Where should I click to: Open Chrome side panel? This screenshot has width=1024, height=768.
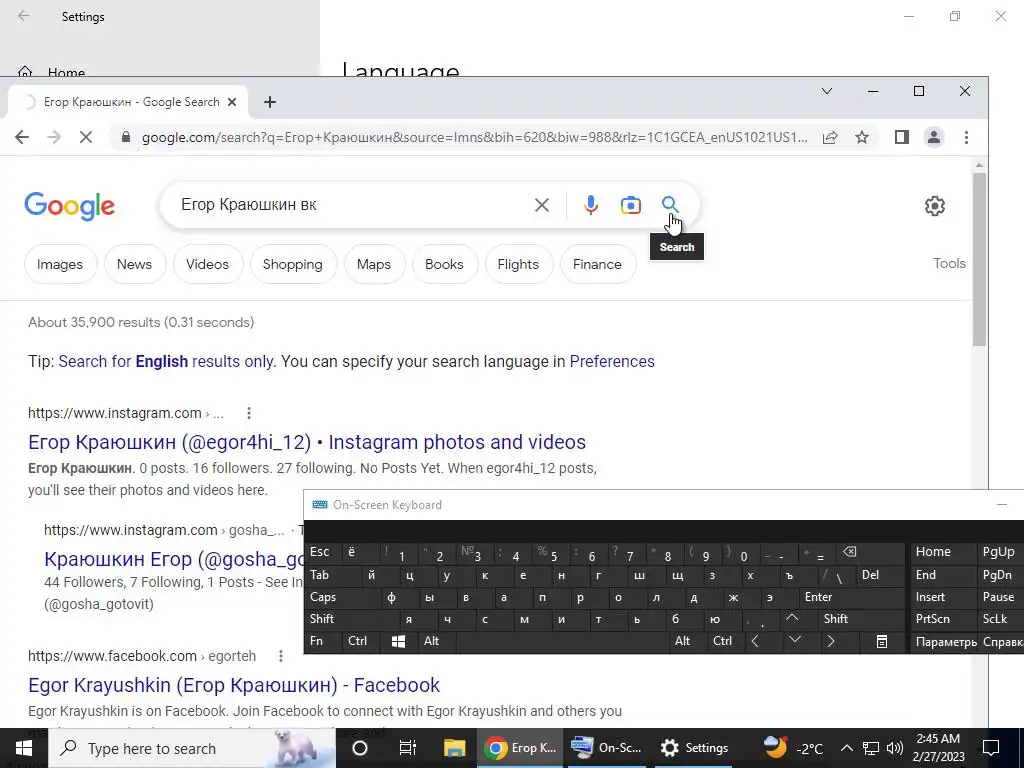tap(902, 137)
